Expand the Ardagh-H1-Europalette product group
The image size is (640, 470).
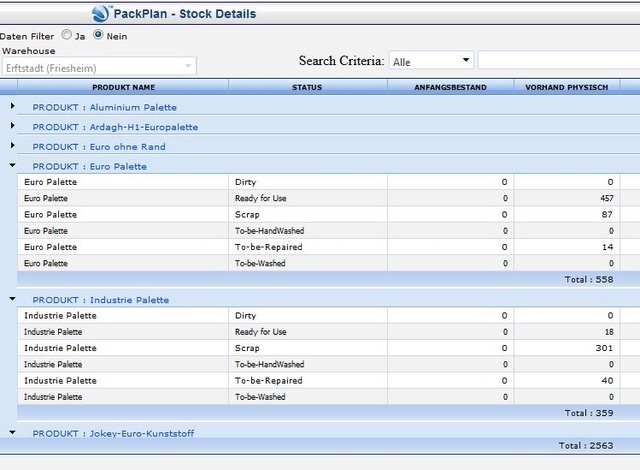click(13, 126)
